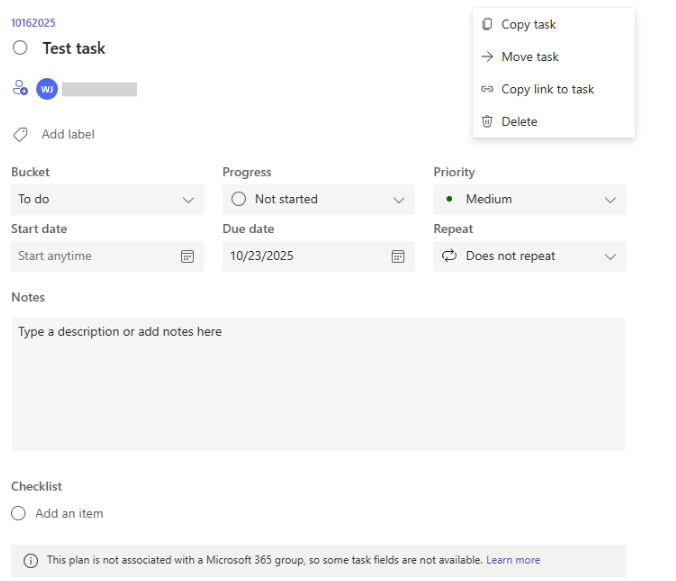Click the assign people icon

point(20,88)
